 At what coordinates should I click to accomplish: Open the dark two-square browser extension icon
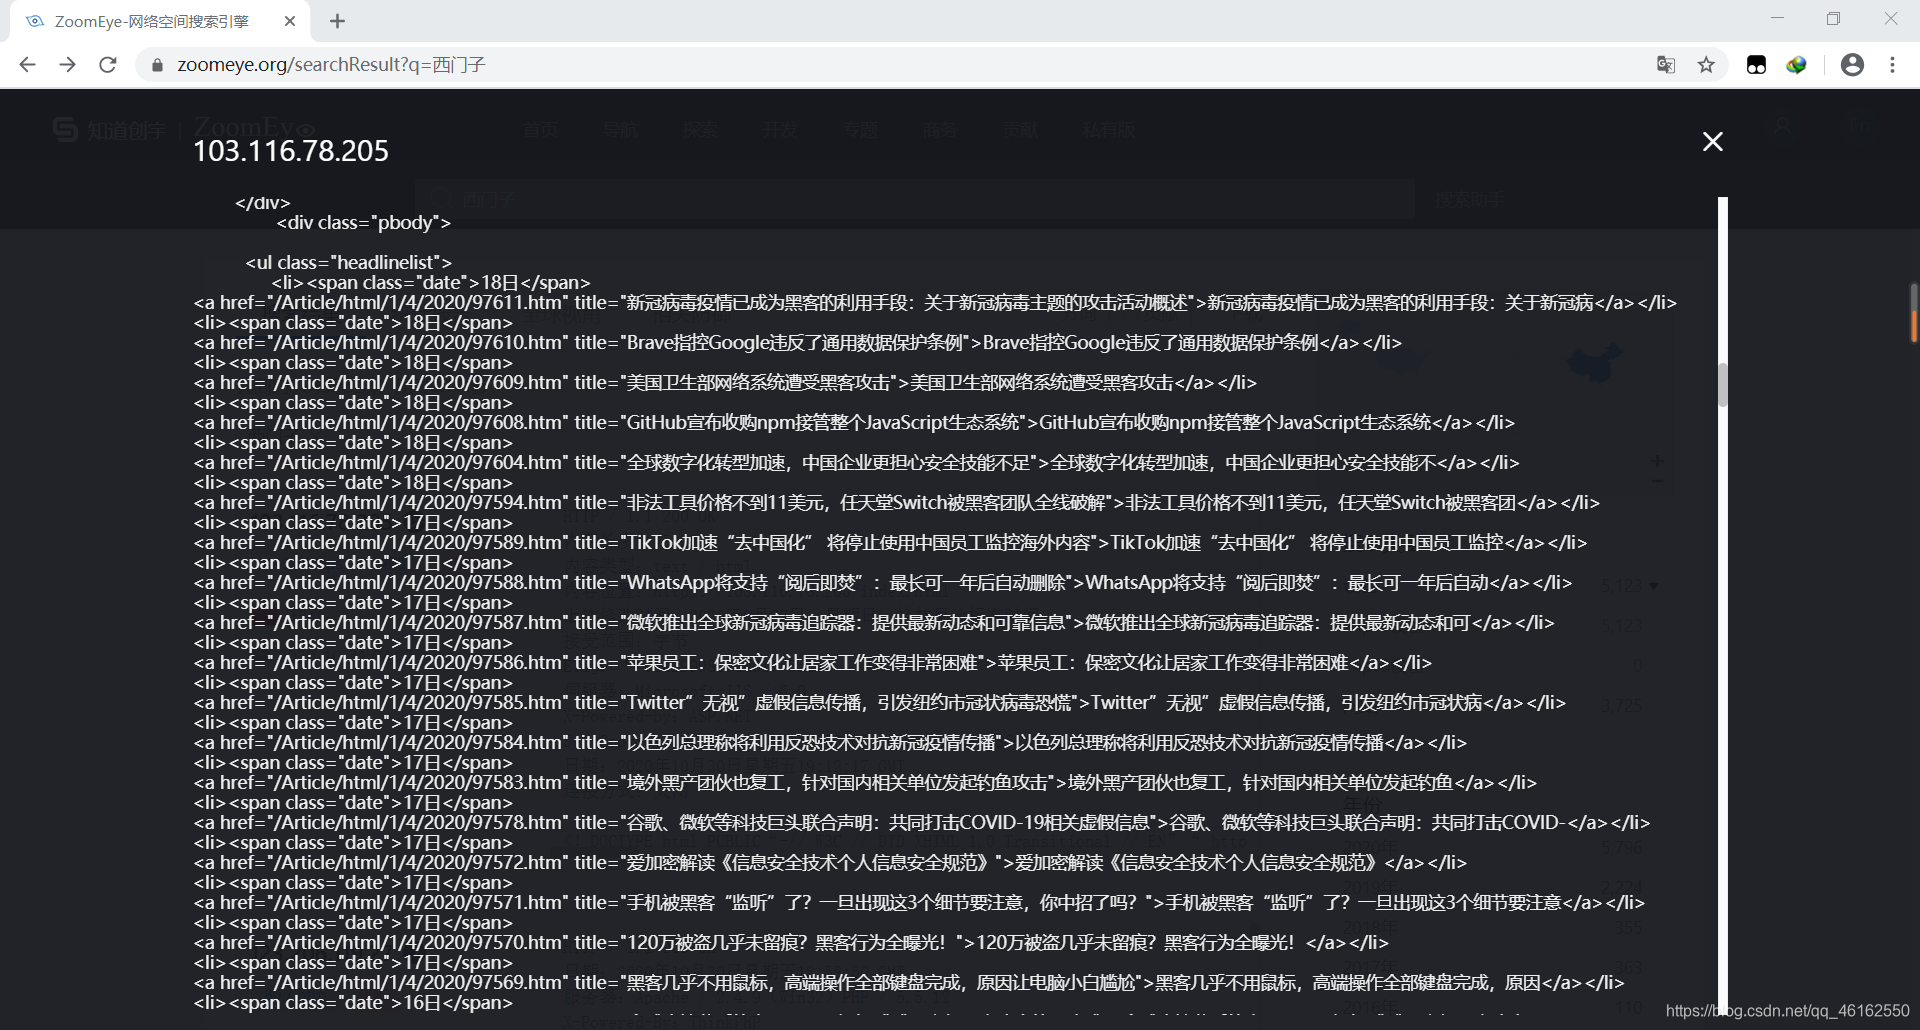pos(1756,65)
